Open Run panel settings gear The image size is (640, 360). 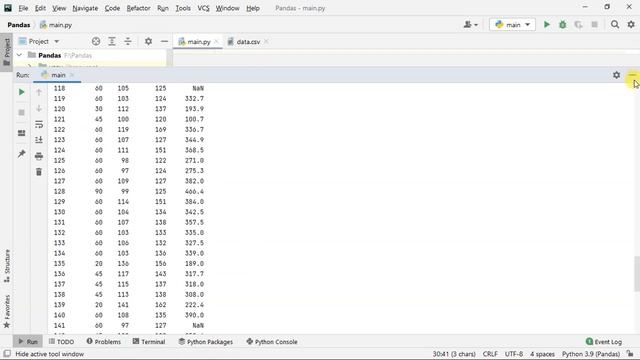616,75
